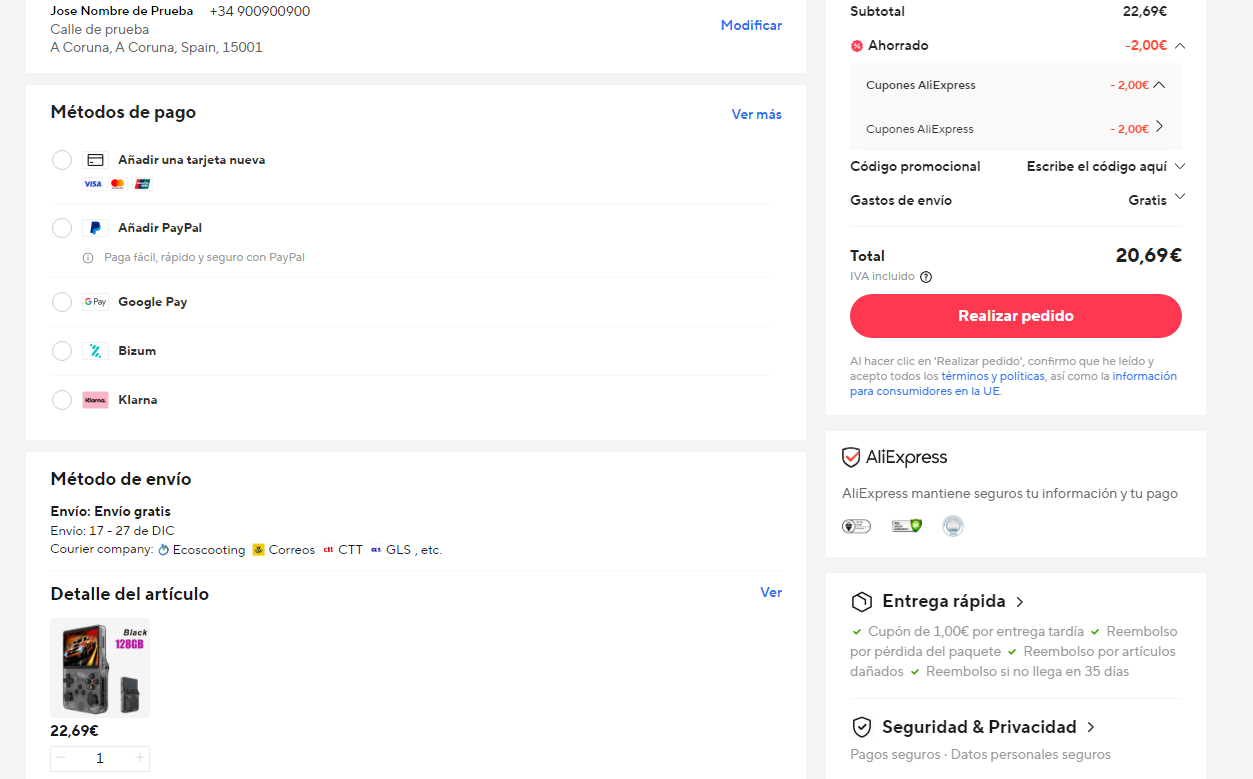The height and width of the screenshot is (779, 1253).
Task: Collapse the Ahorrado savings section
Action: coord(1180,45)
